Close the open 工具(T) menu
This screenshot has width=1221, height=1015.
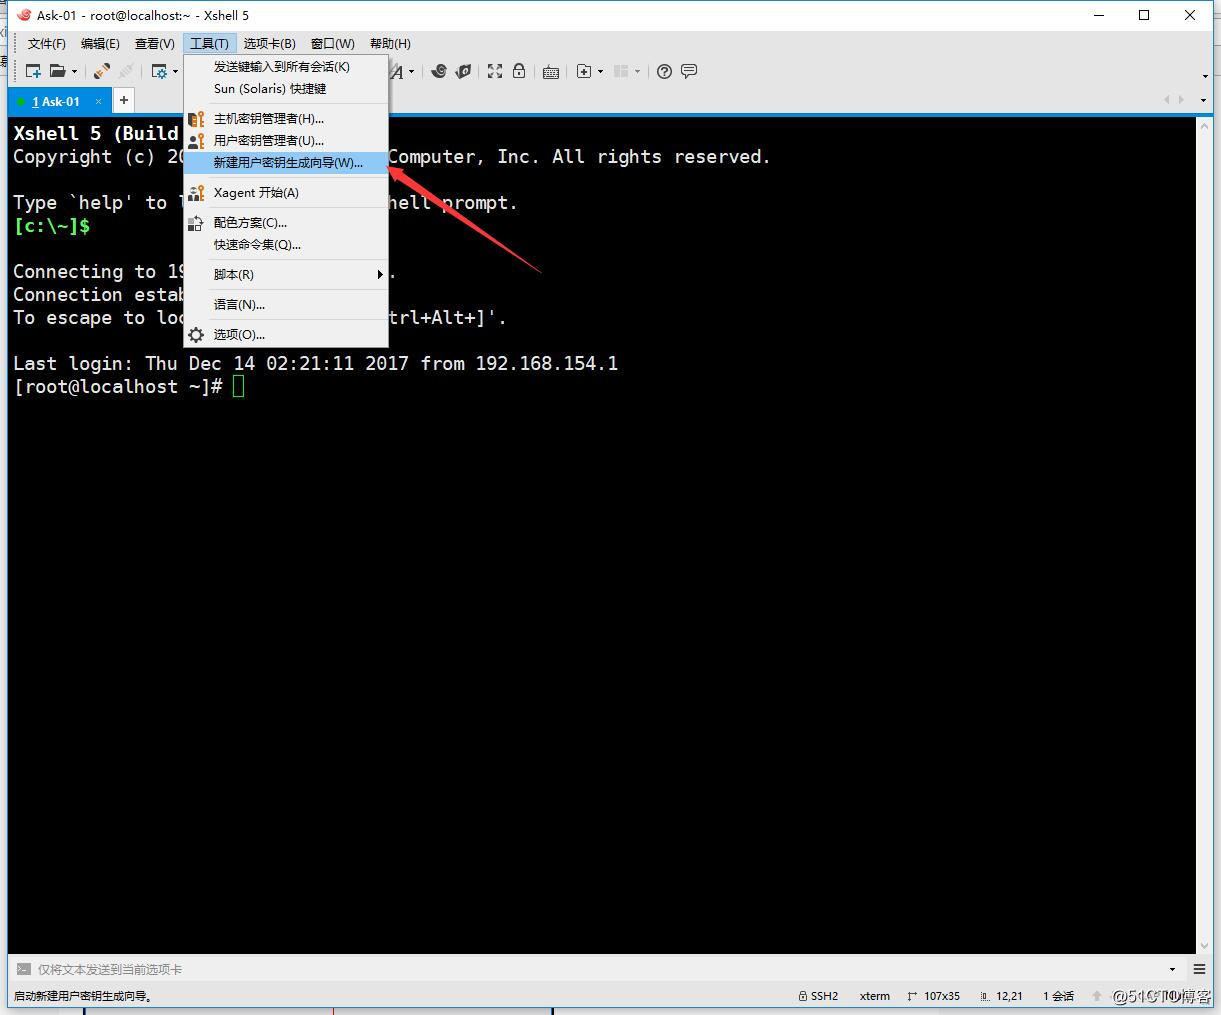point(210,43)
